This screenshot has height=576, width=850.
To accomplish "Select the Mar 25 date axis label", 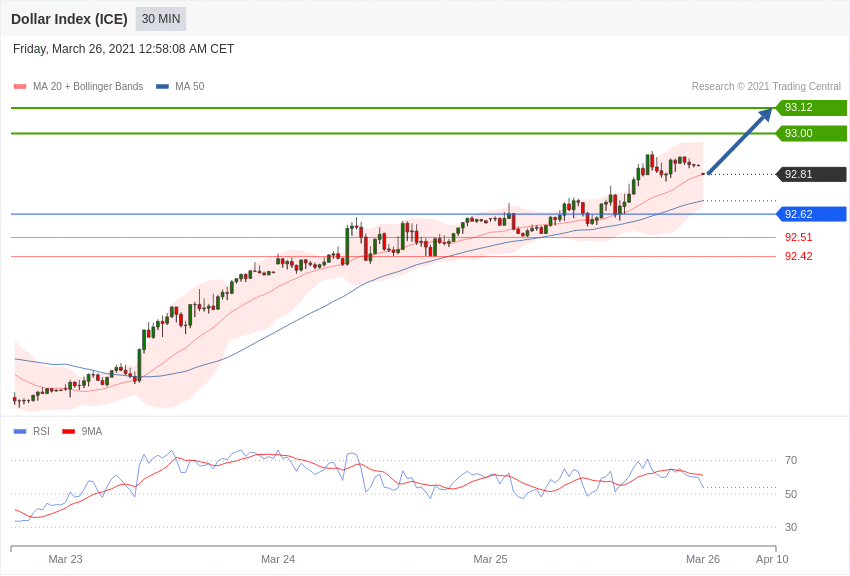I will click(x=490, y=559).
